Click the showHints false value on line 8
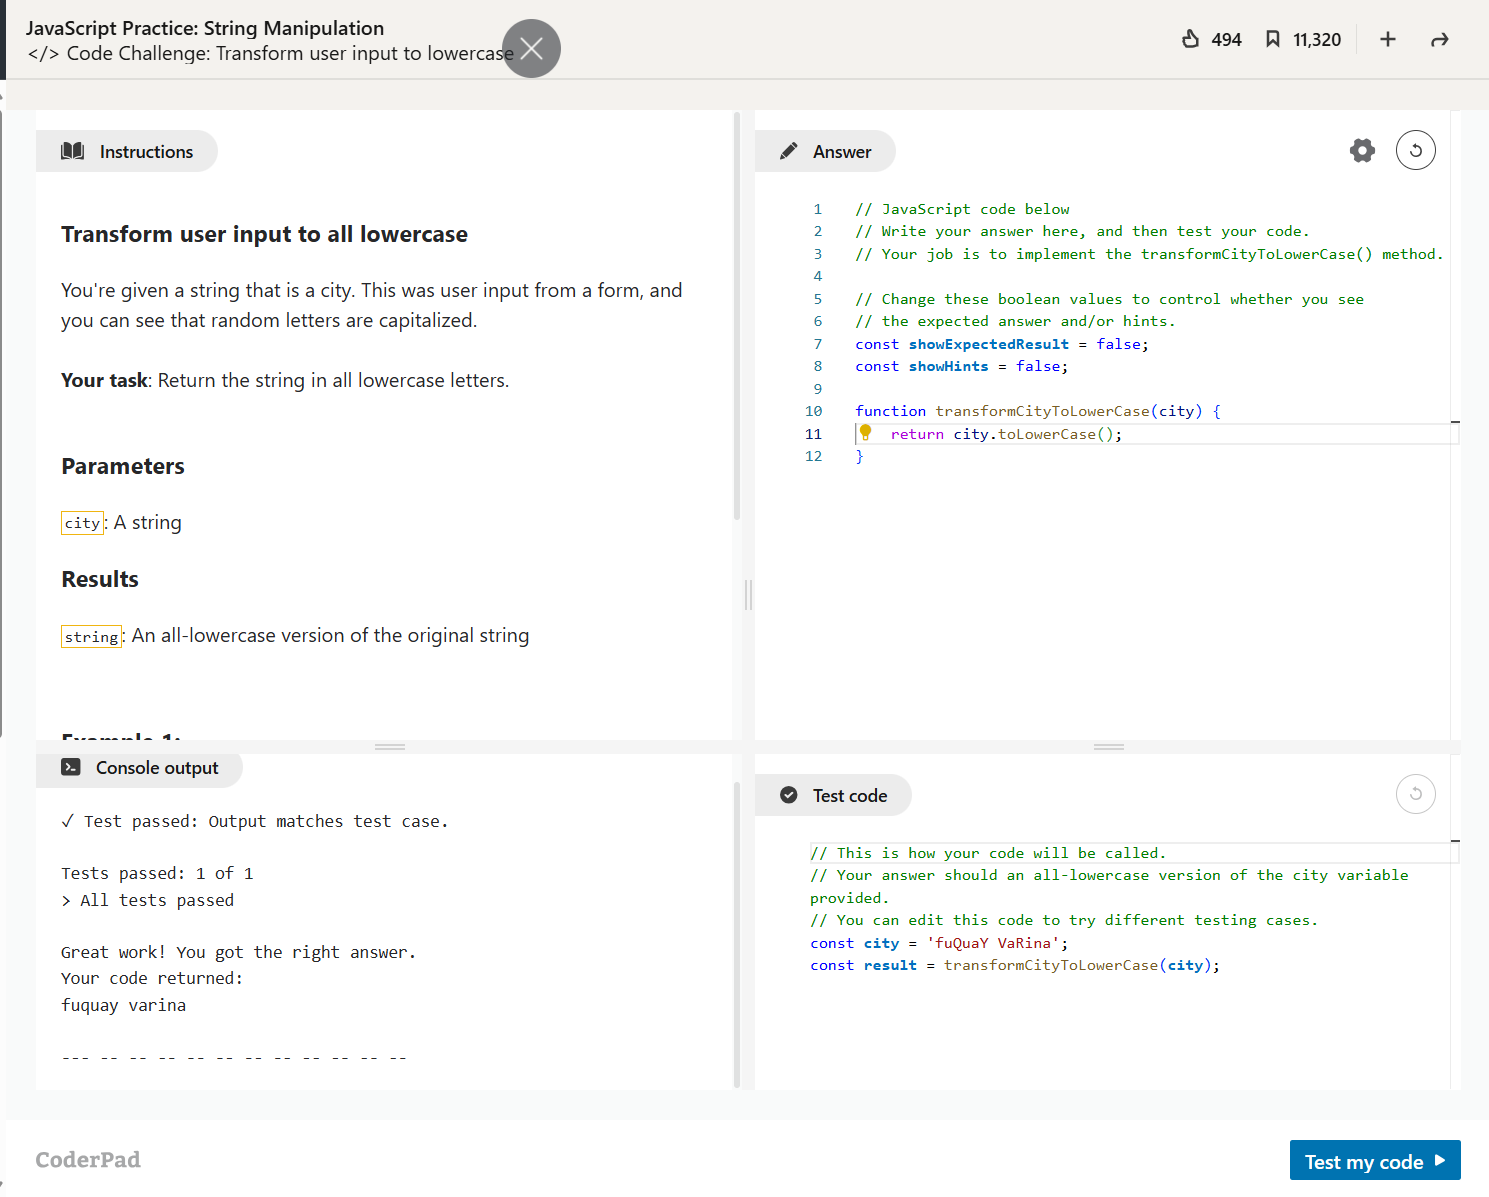This screenshot has height=1197, width=1489. click(x=1038, y=367)
